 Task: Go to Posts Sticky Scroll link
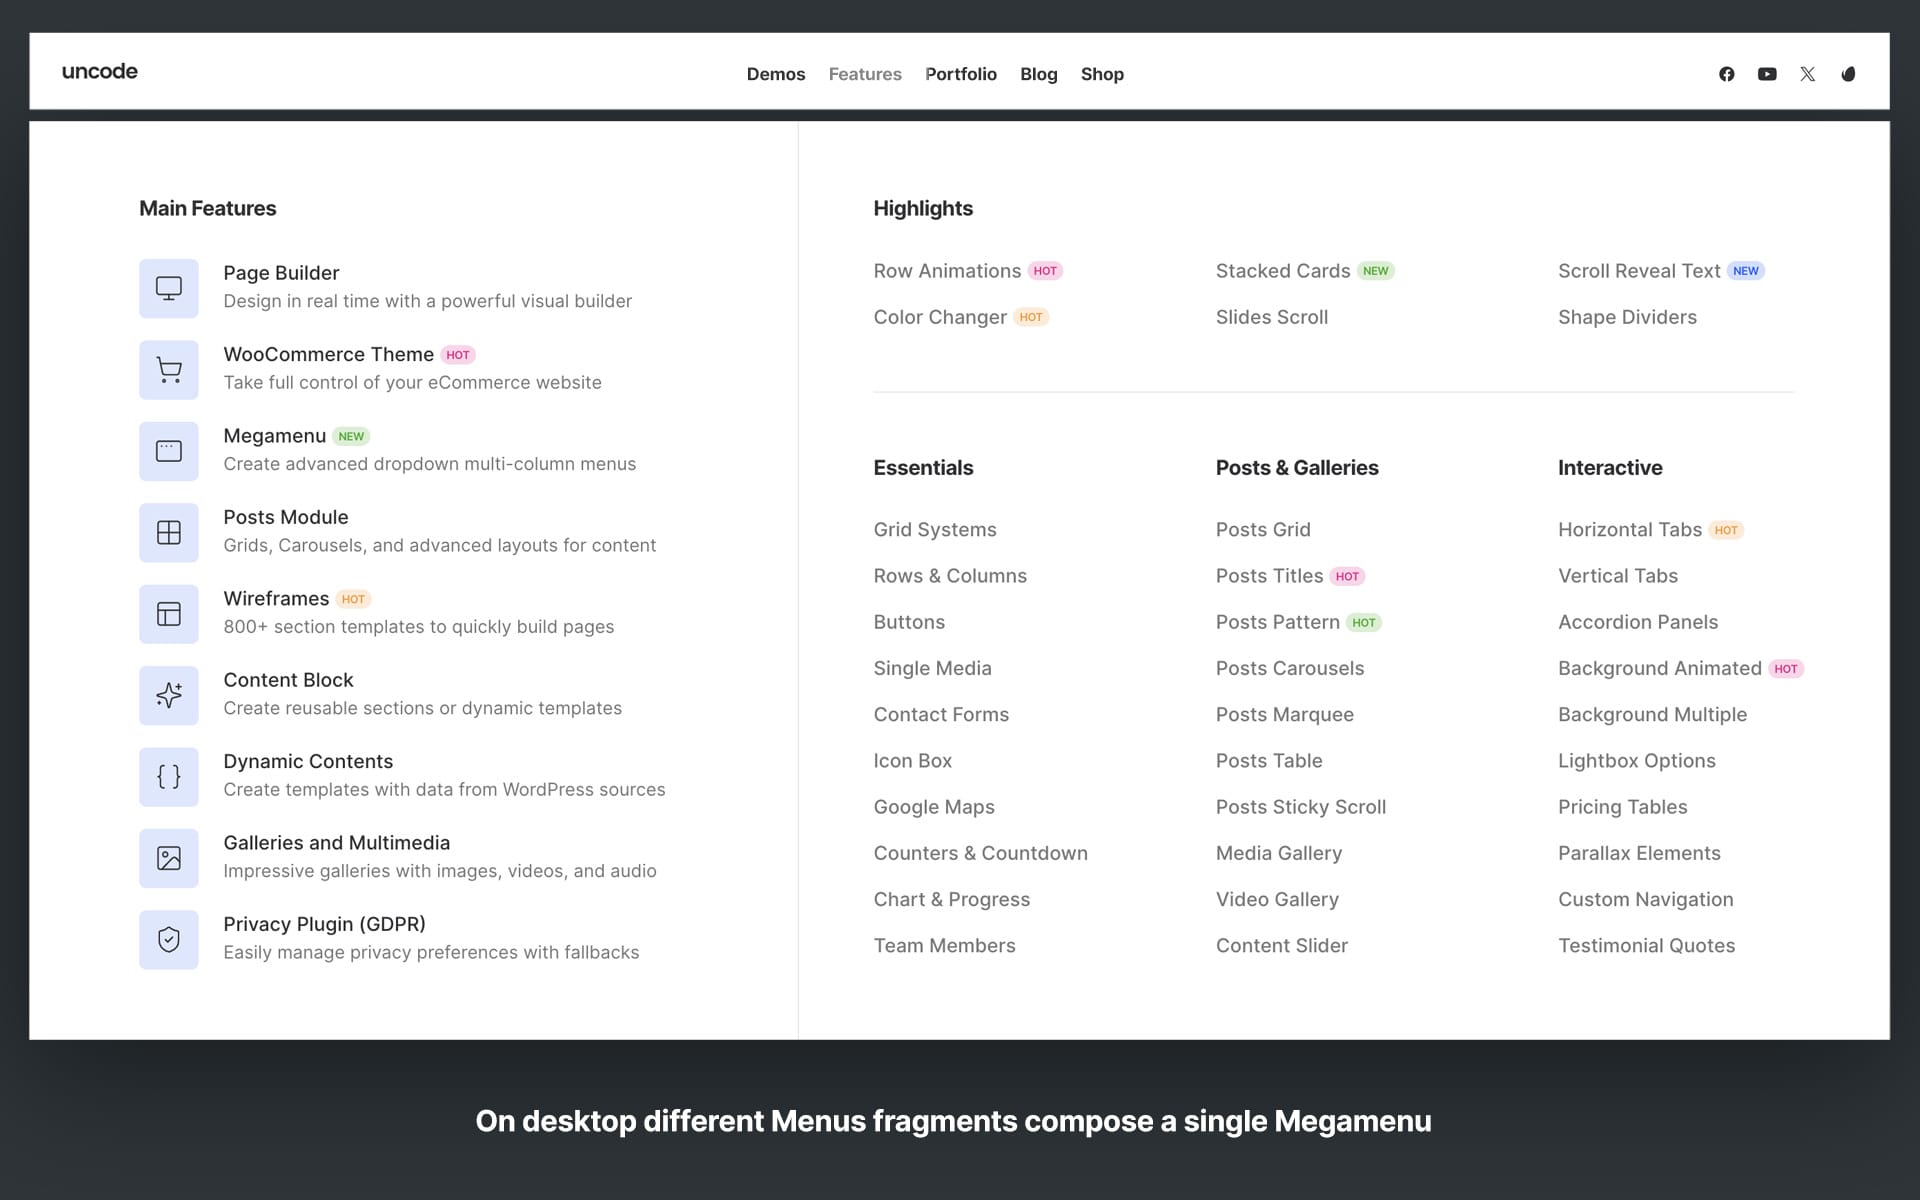[1300, 807]
